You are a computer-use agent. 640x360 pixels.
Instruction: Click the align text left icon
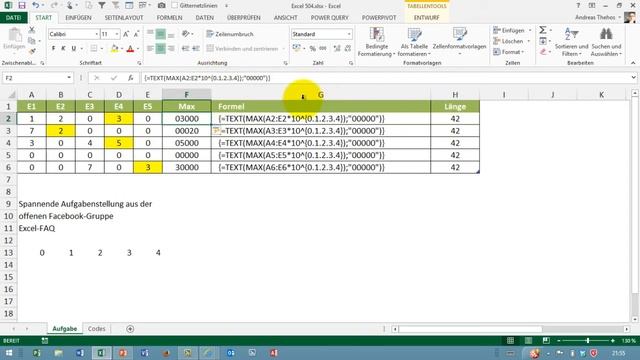(x=150, y=49)
